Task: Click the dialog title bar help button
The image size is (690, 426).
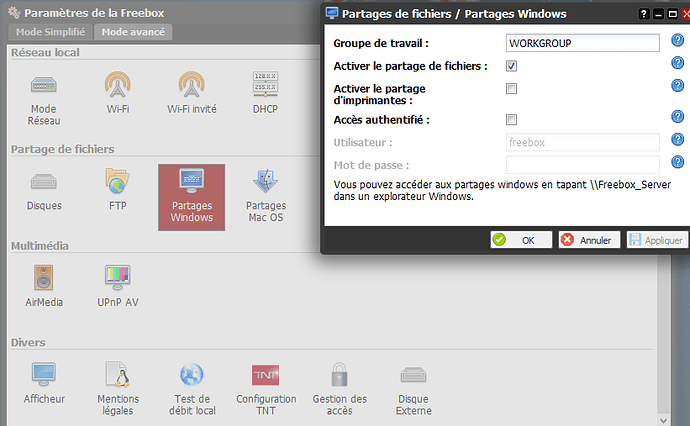Action: coord(643,14)
